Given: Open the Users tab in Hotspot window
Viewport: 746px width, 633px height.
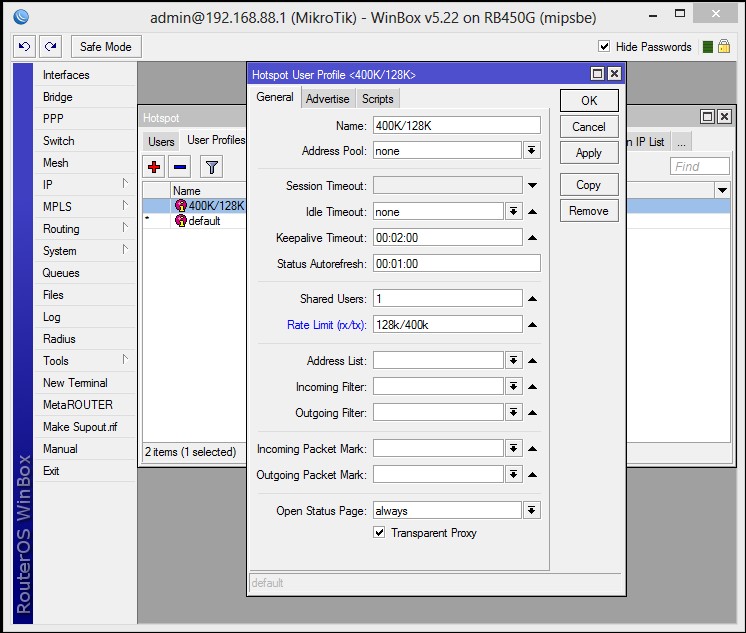Looking at the screenshot, I should [161, 142].
